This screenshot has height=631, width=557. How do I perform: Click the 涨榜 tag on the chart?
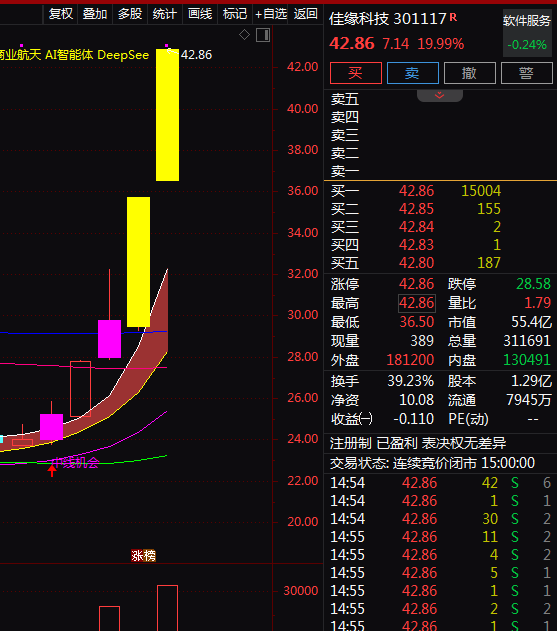[143, 556]
